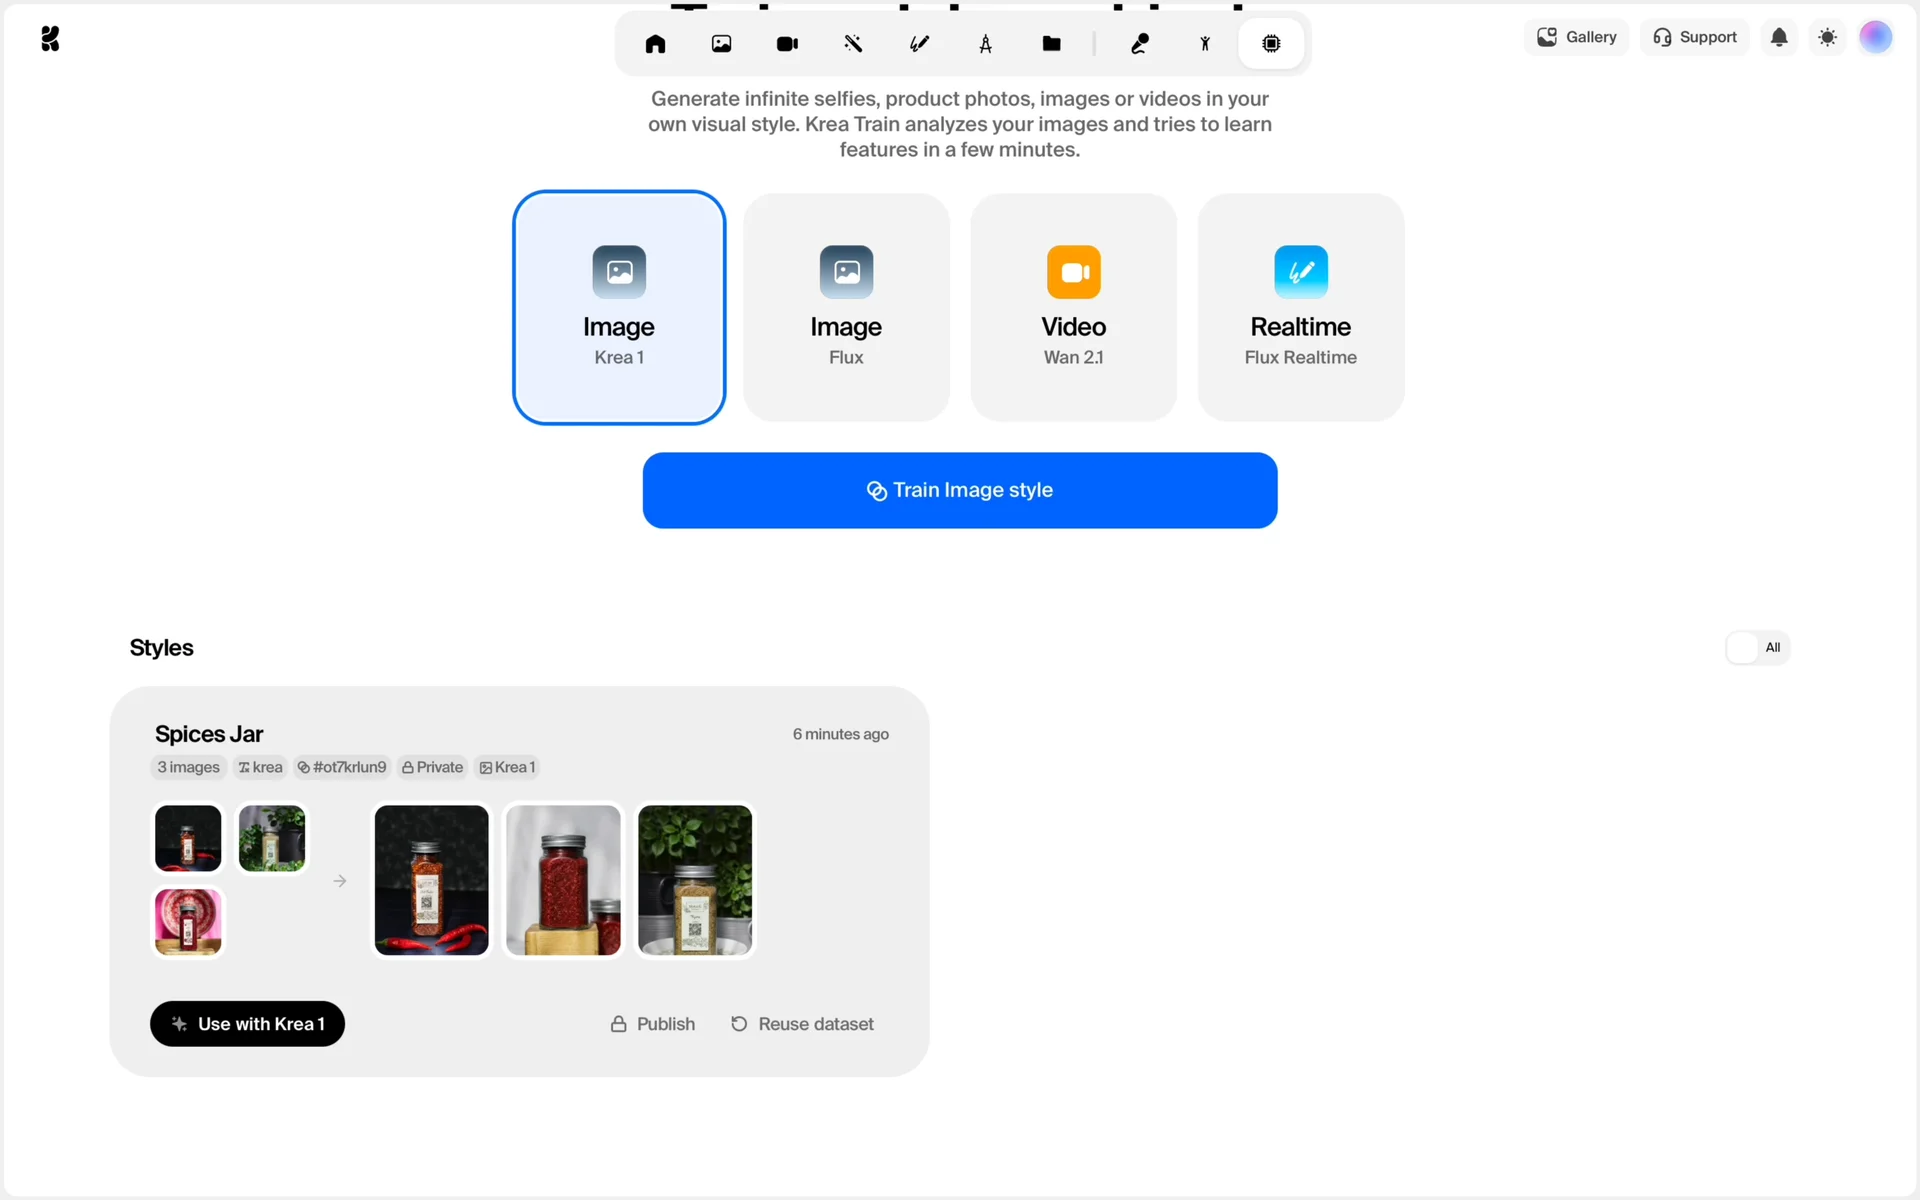Viewport: 1920px width, 1200px height.
Task: Toggle the All styles switch
Action: tap(1757, 648)
